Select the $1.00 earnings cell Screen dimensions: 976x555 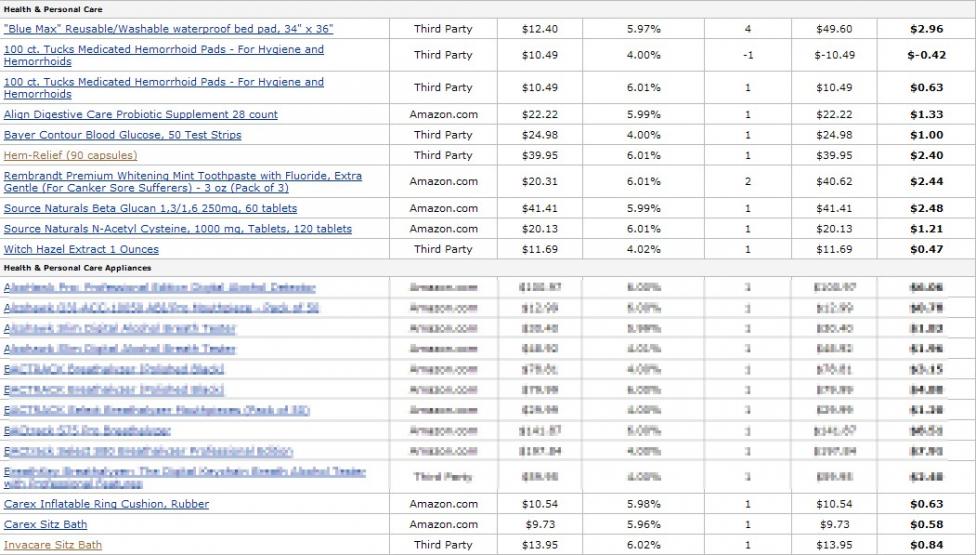tap(926, 135)
